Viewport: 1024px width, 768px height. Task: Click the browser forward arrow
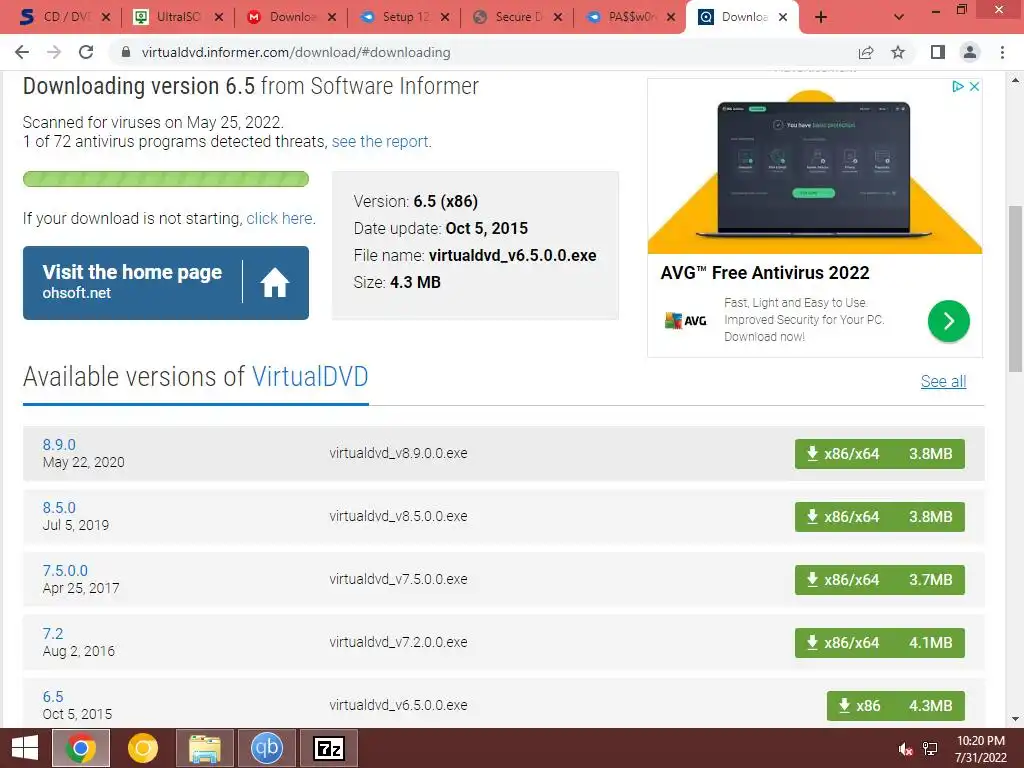[x=54, y=52]
